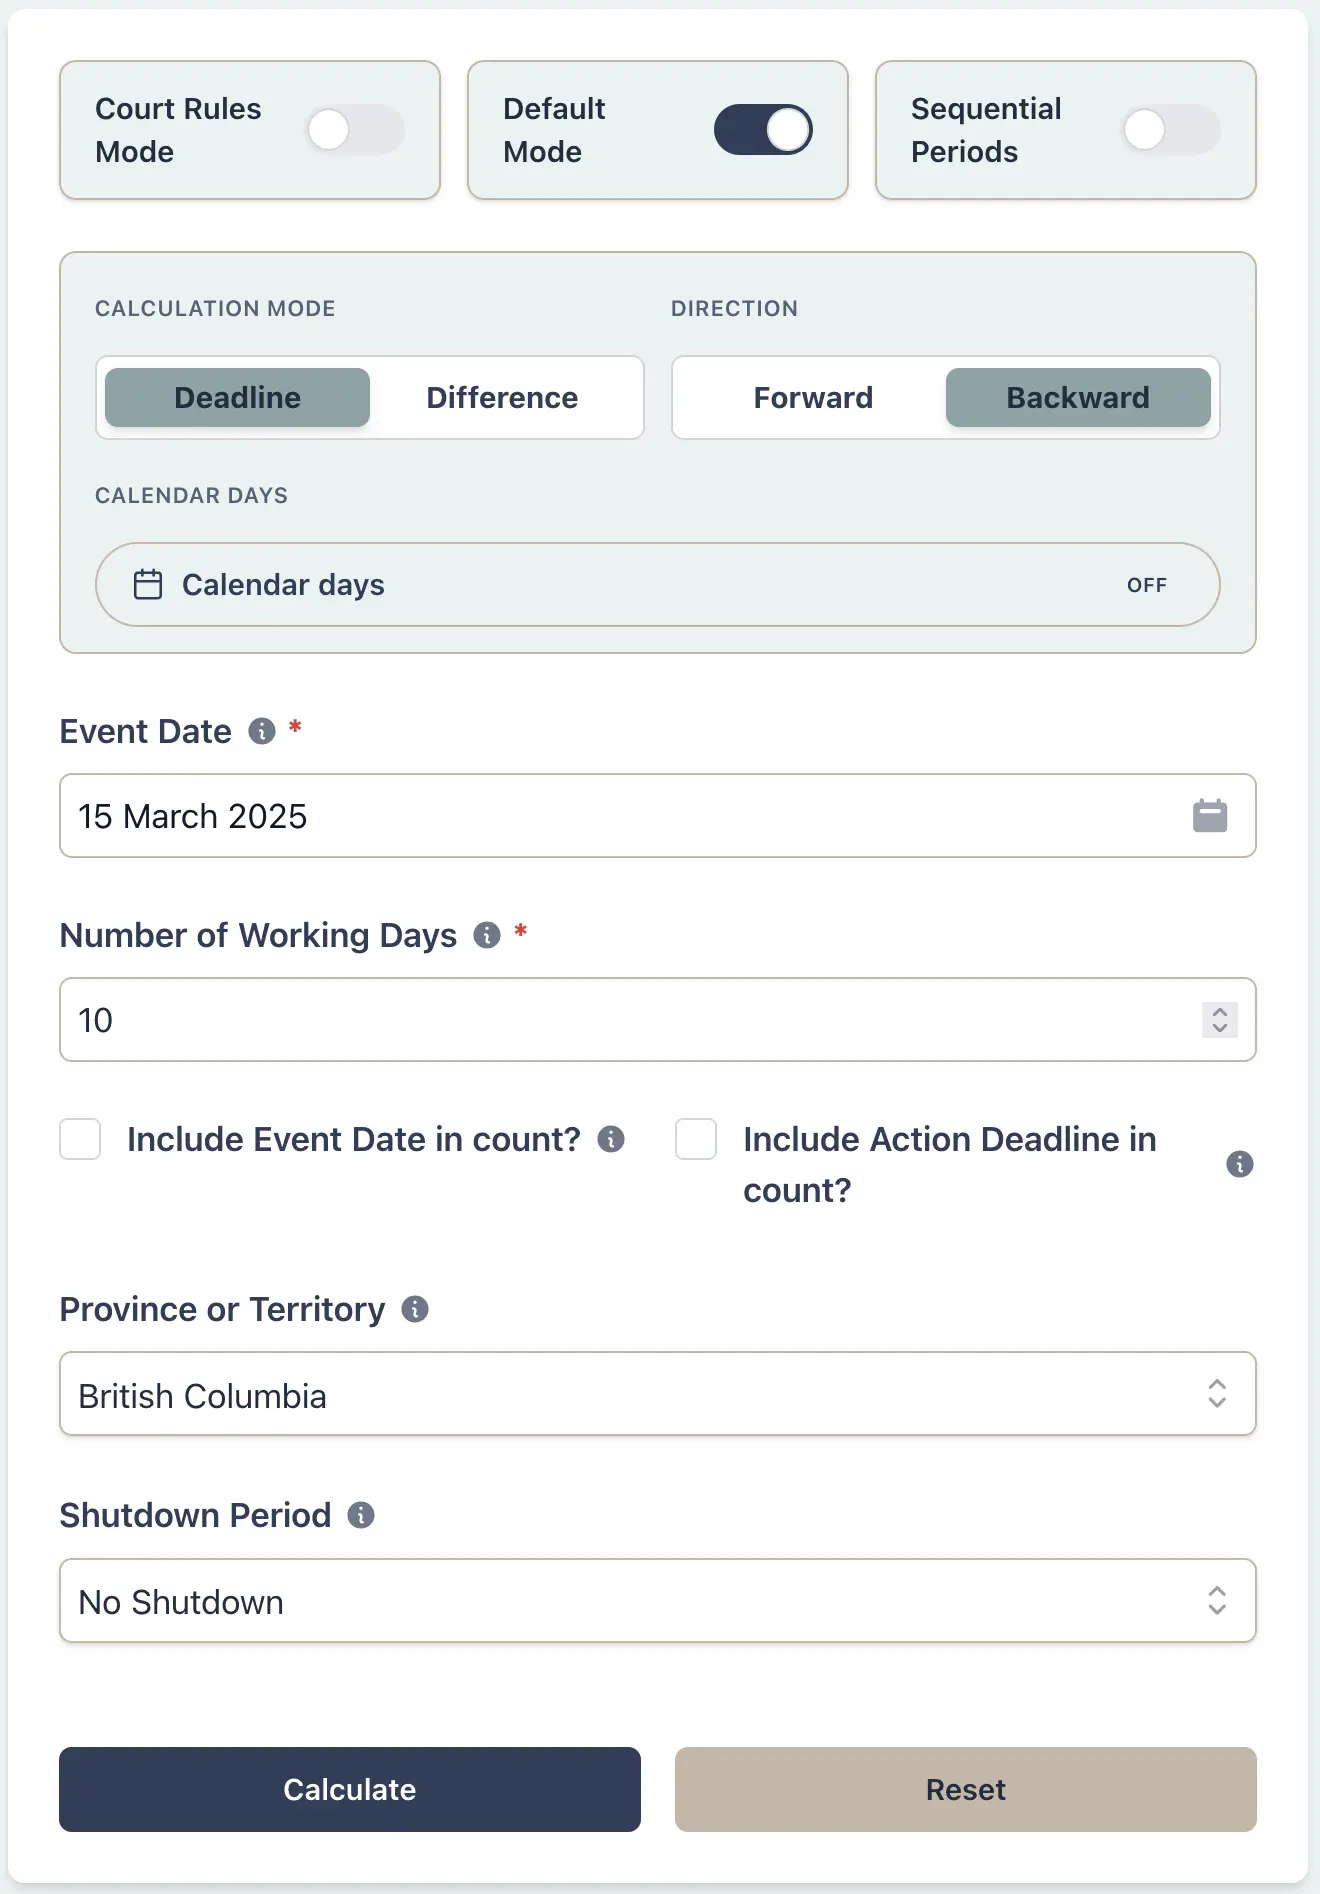Turn off Default Mode
The height and width of the screenshot is (1894, 1320).
pyautogui.click(x=764, y=129)
